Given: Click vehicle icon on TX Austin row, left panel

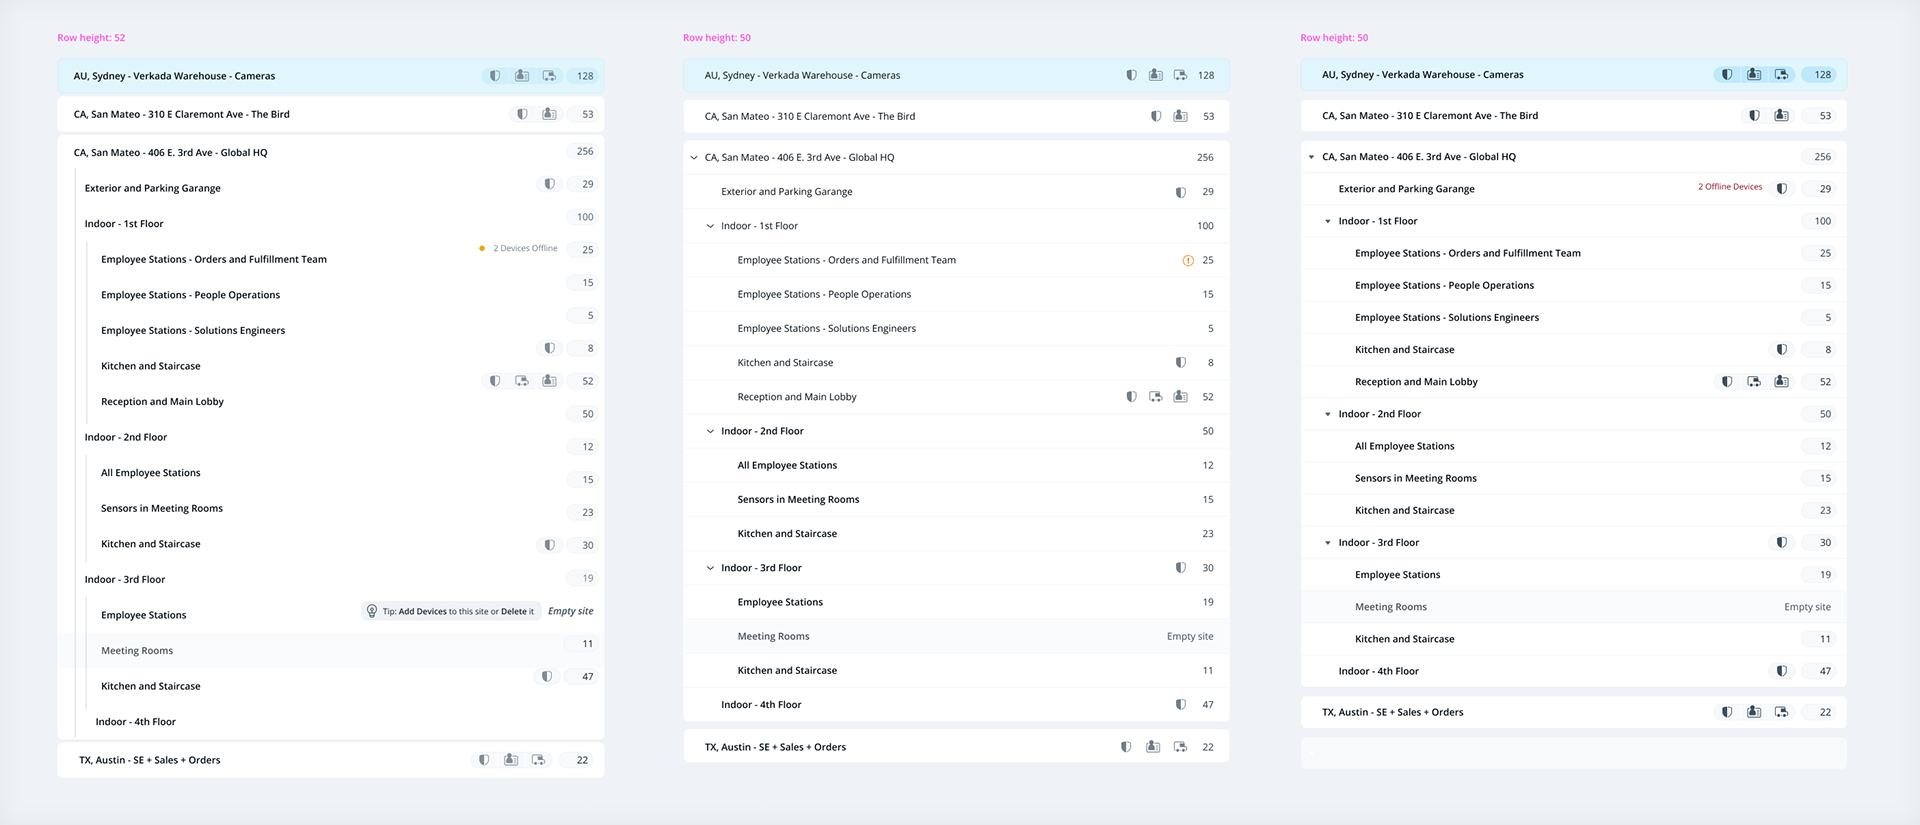Looking at the screenshot, I should tap(538, 760).
